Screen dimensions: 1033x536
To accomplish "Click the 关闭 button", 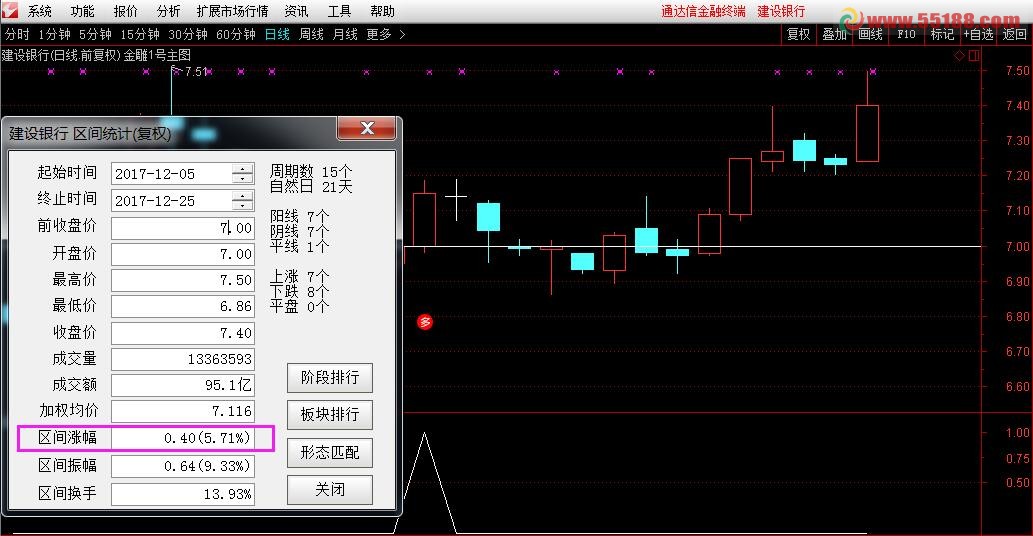I will [329, 490].
